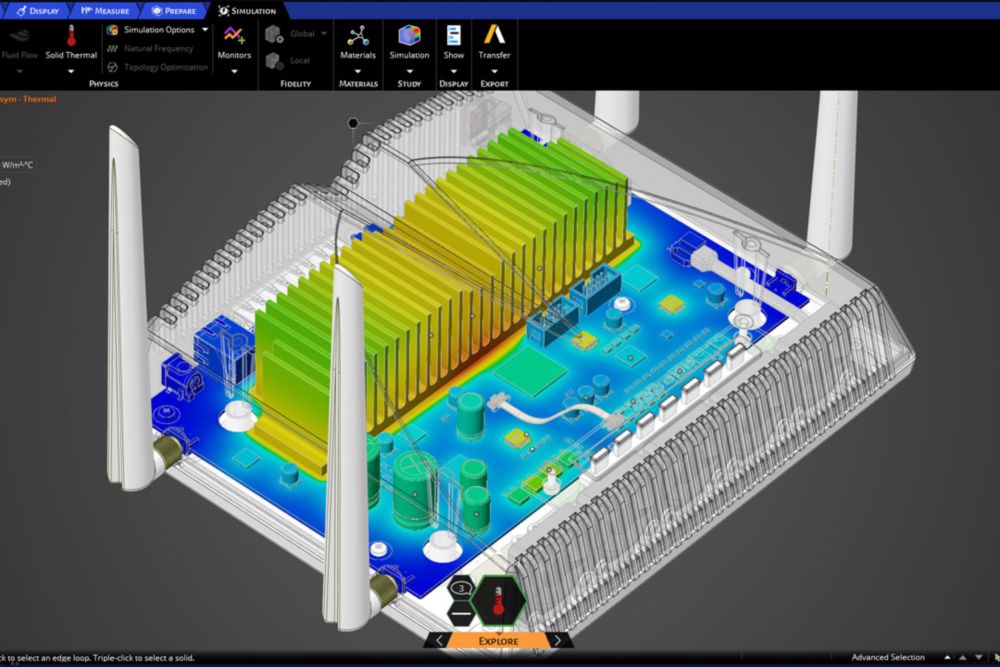Click the orange Explore stage button
1000x667 pixels.
(x=498, y=640)
